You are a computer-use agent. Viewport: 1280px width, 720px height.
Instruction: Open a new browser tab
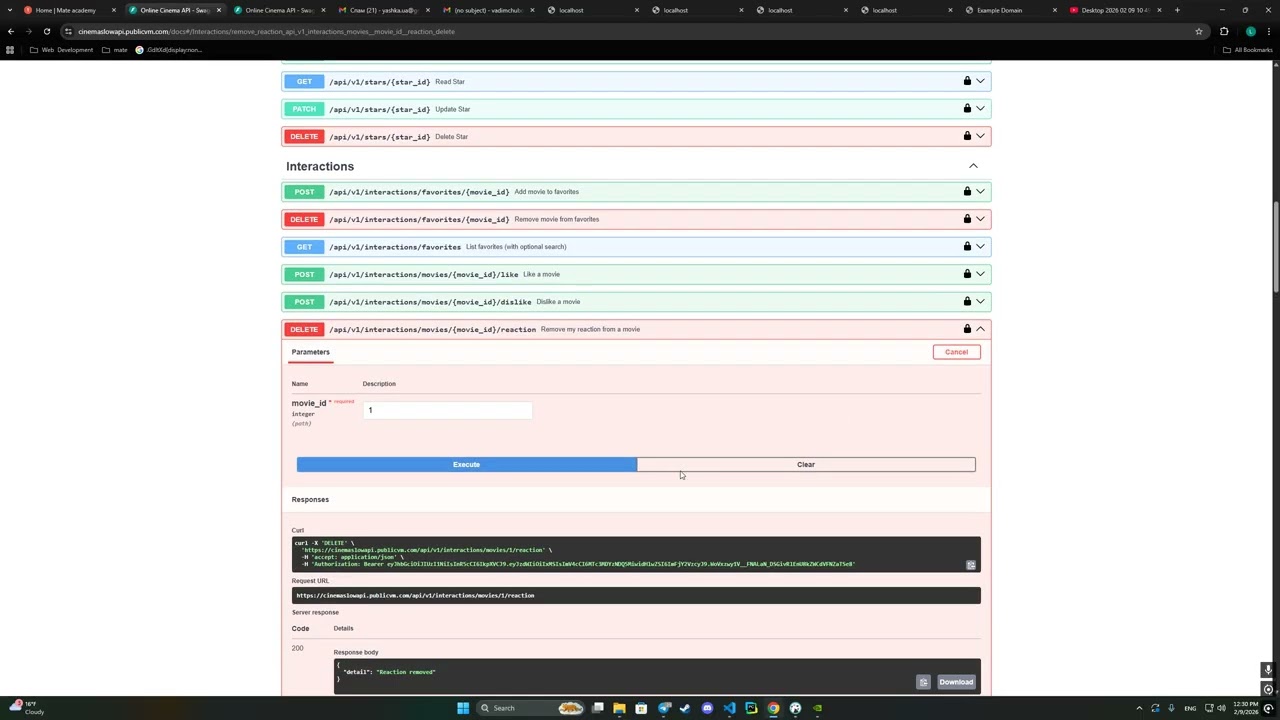[x=1177, y=10]
